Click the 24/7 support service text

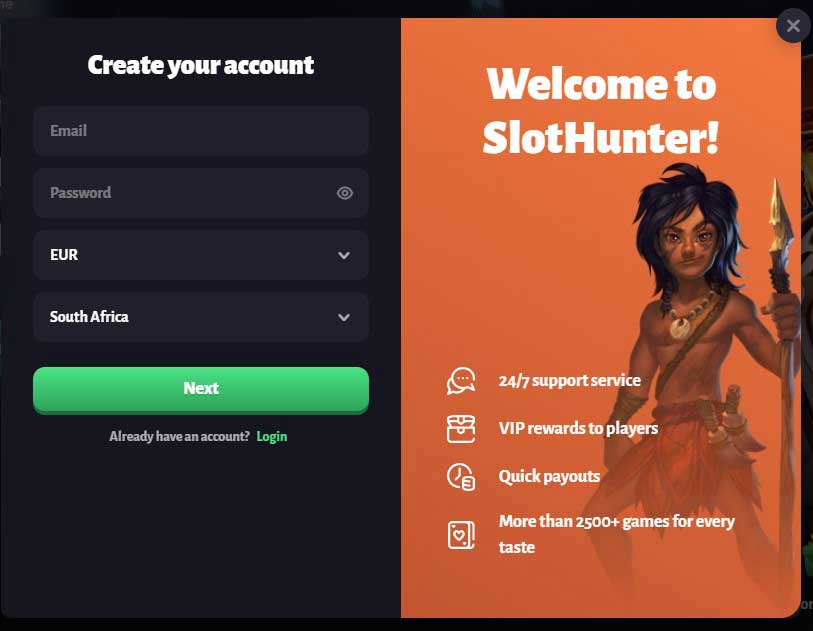tap(570, 381)
